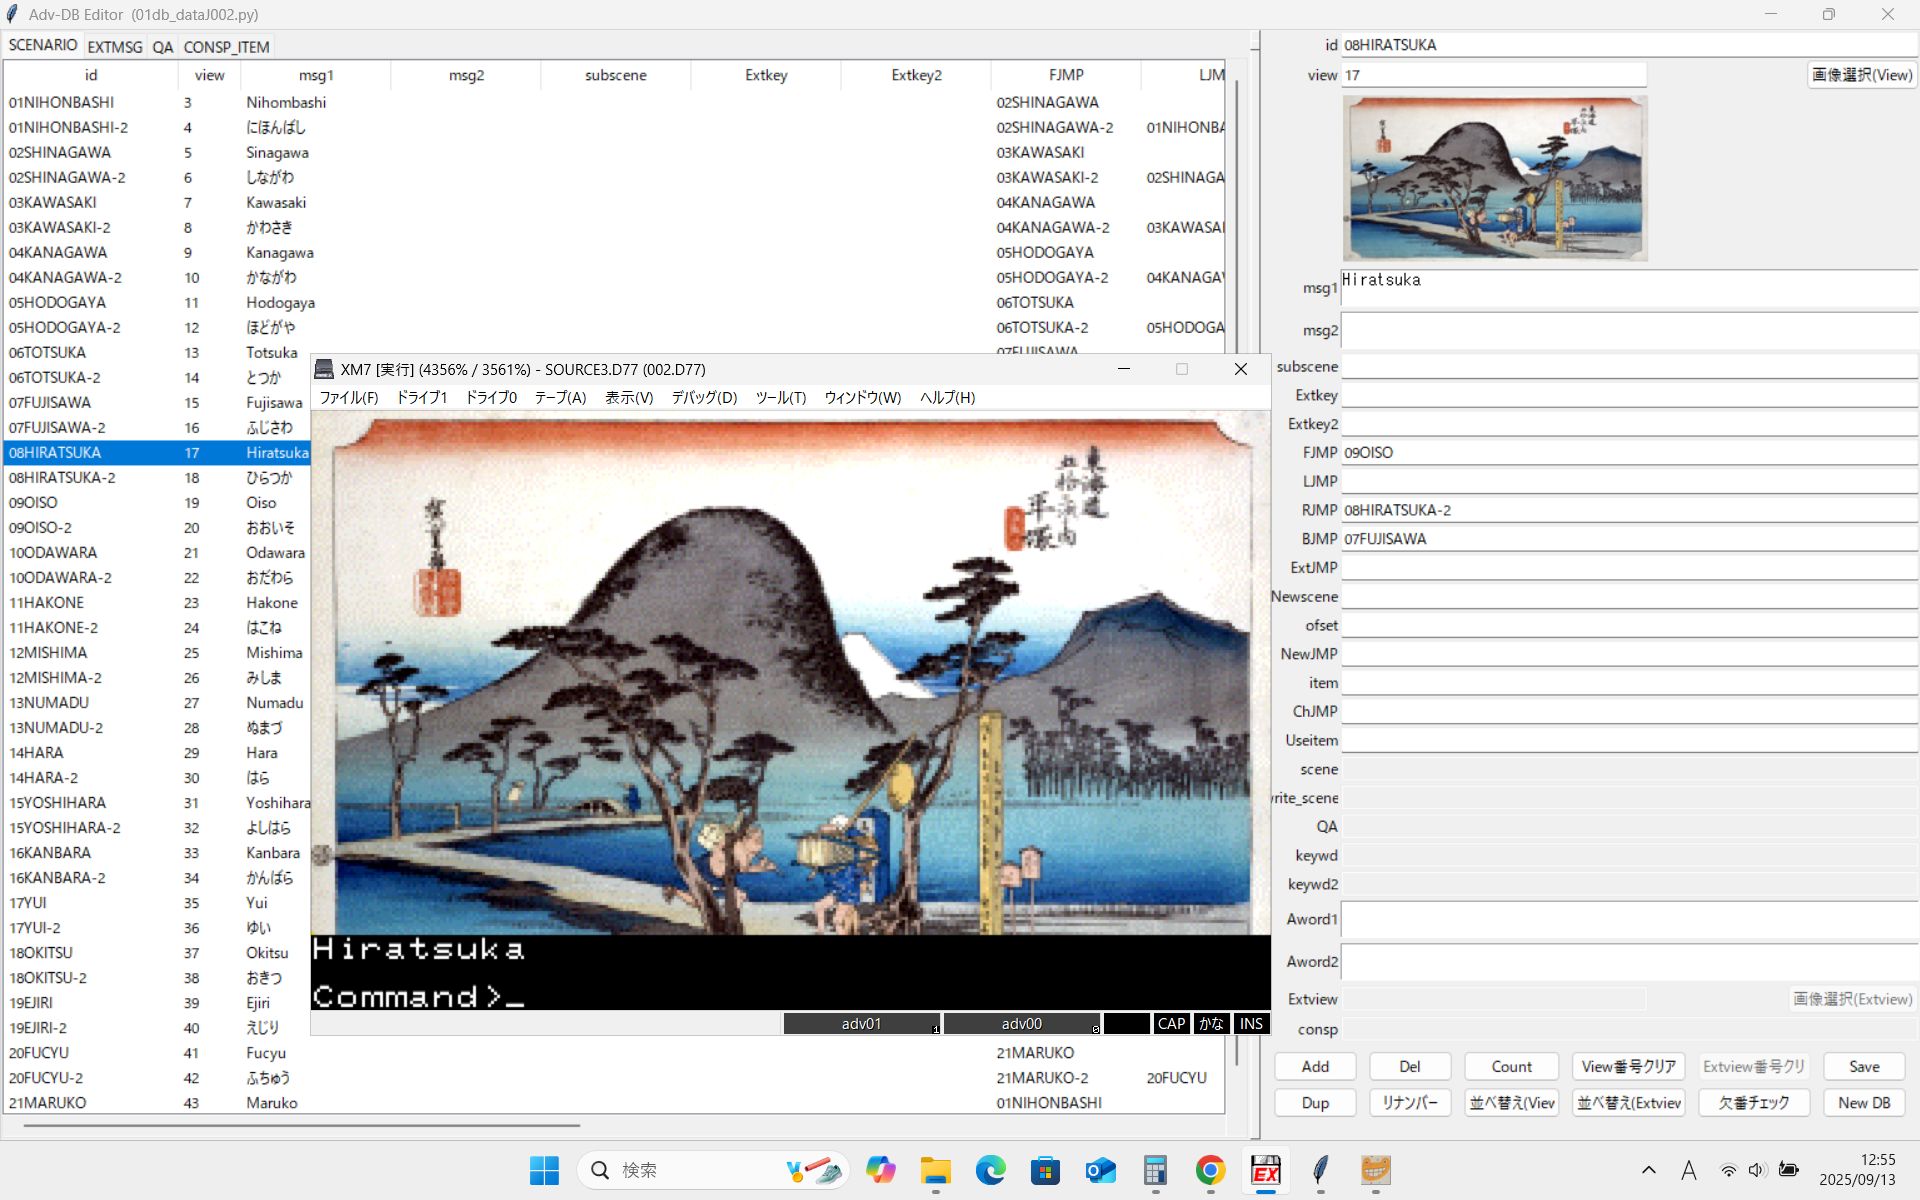The height and width of the screenshot is (1200, 1920).
Task: Expand the system tray hidden icons chevron
Action: click(1649, 1170)
